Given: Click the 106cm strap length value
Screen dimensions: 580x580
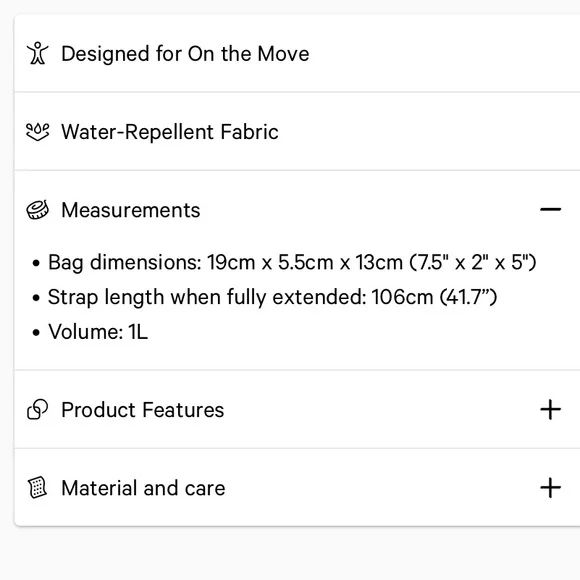Looking at the screenshot, I should 402,297.
